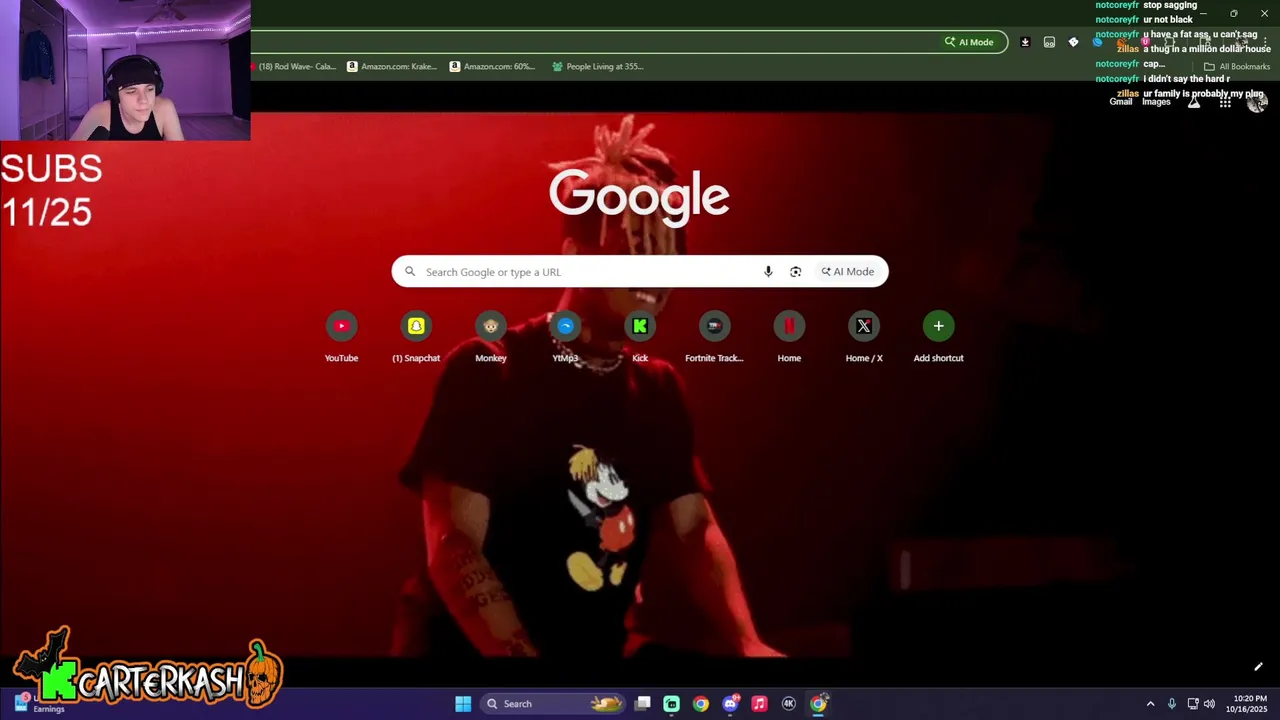Search by image with Google Lens icon
1280x720 pixels.
coord(796,272)
